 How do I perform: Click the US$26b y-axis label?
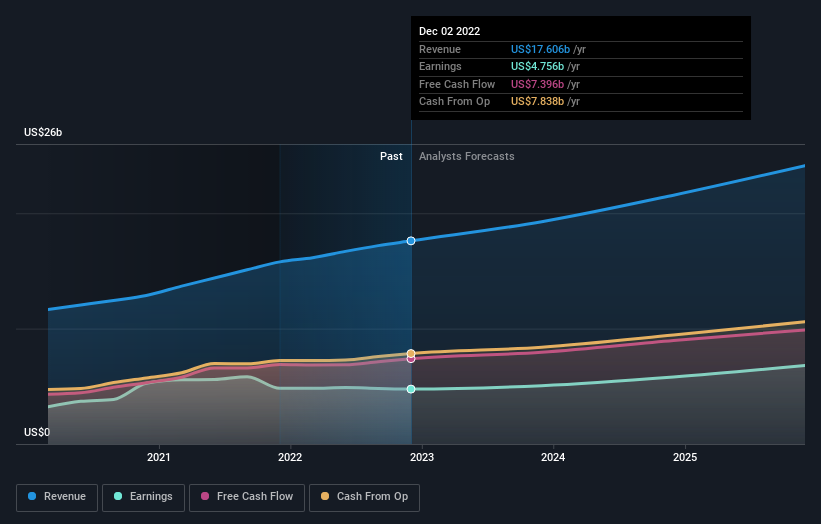pos(43,132)
